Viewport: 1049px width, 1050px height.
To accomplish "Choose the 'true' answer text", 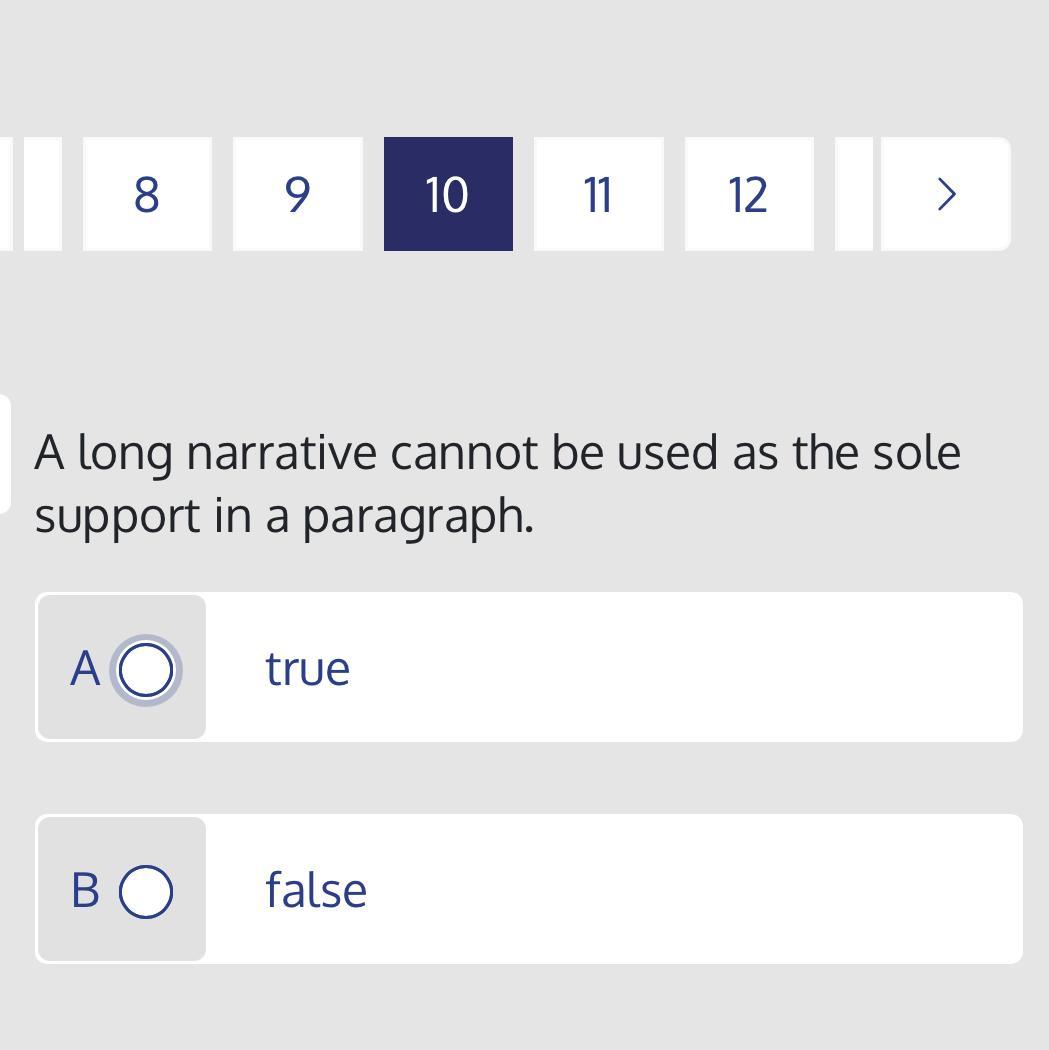I will [308, 669].
